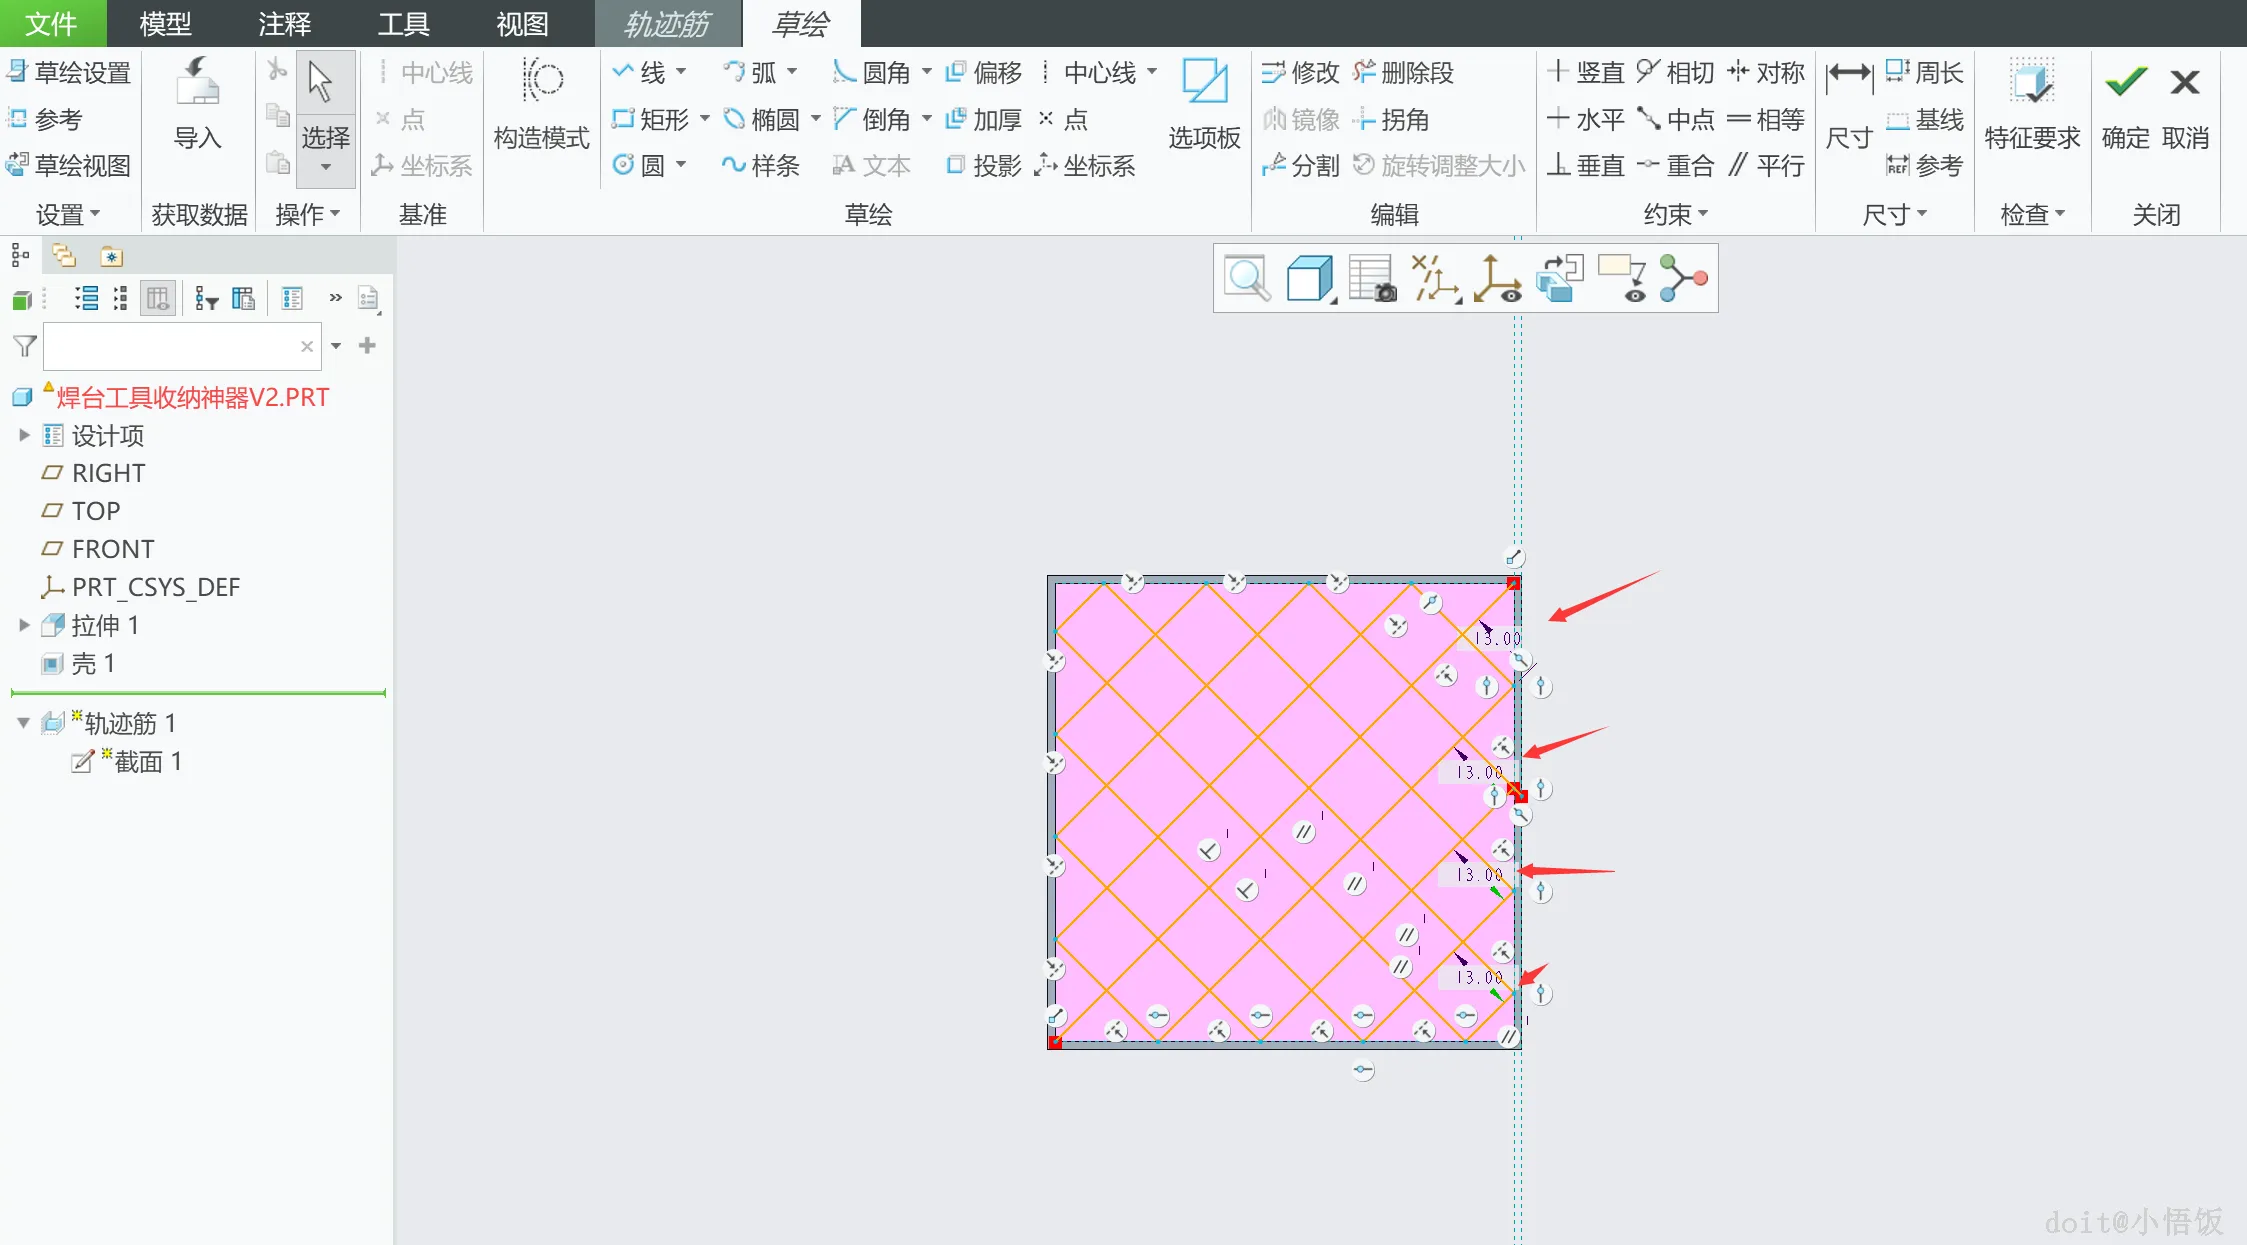Screen dimensions: 2247x1245
Task: Click the zoom magnifier in graphics toolbar
Action: (1246, 279)
